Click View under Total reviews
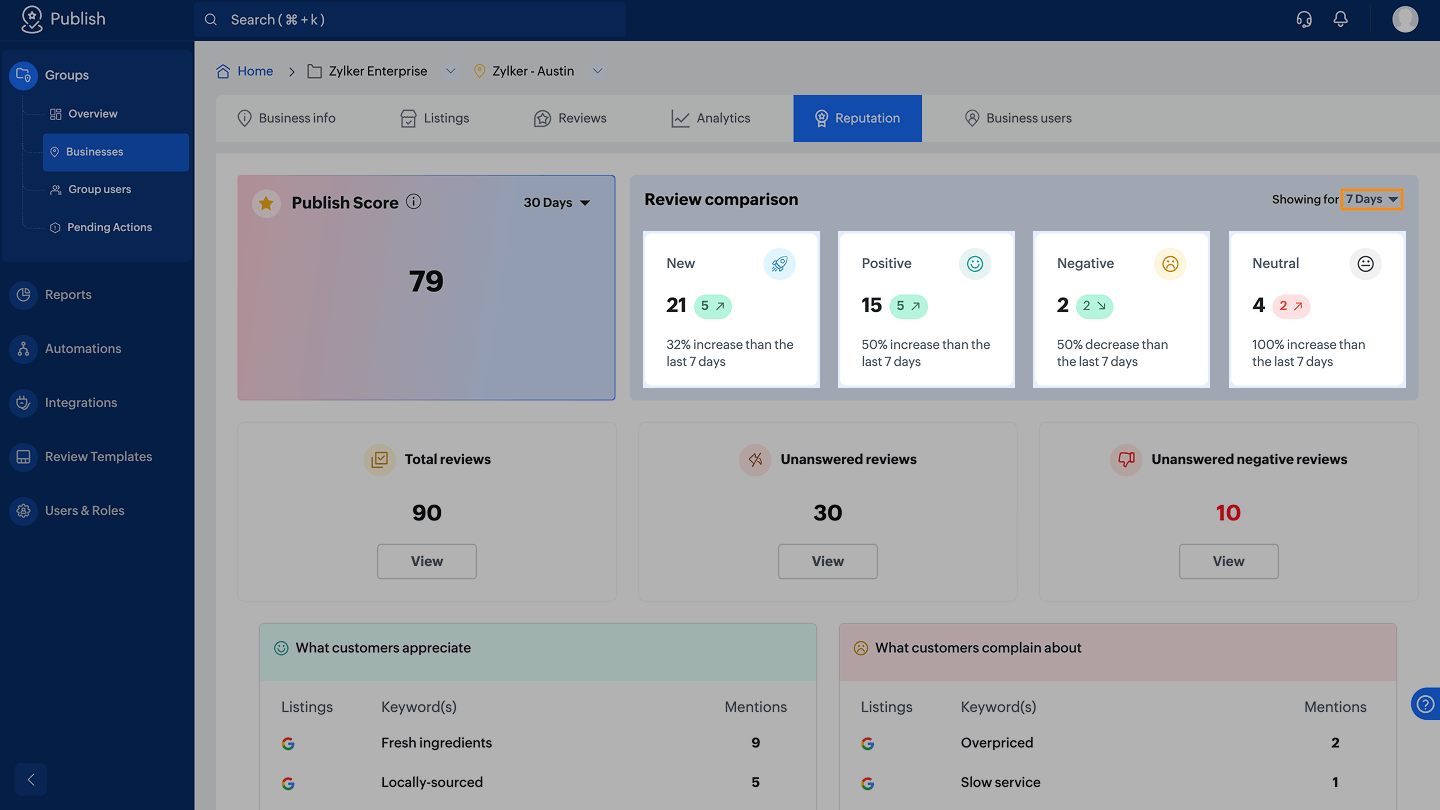Image resolution: width=1440 pixels, height=810 pixels. pos(427,561)
